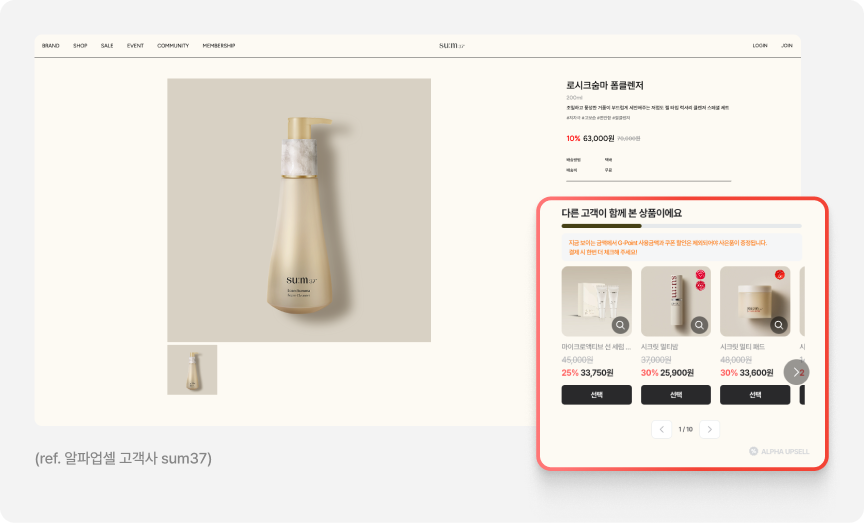The height and width of the screenshot is (523, 864).
Task: Go to next recommendation page
Action: (710, 429)
